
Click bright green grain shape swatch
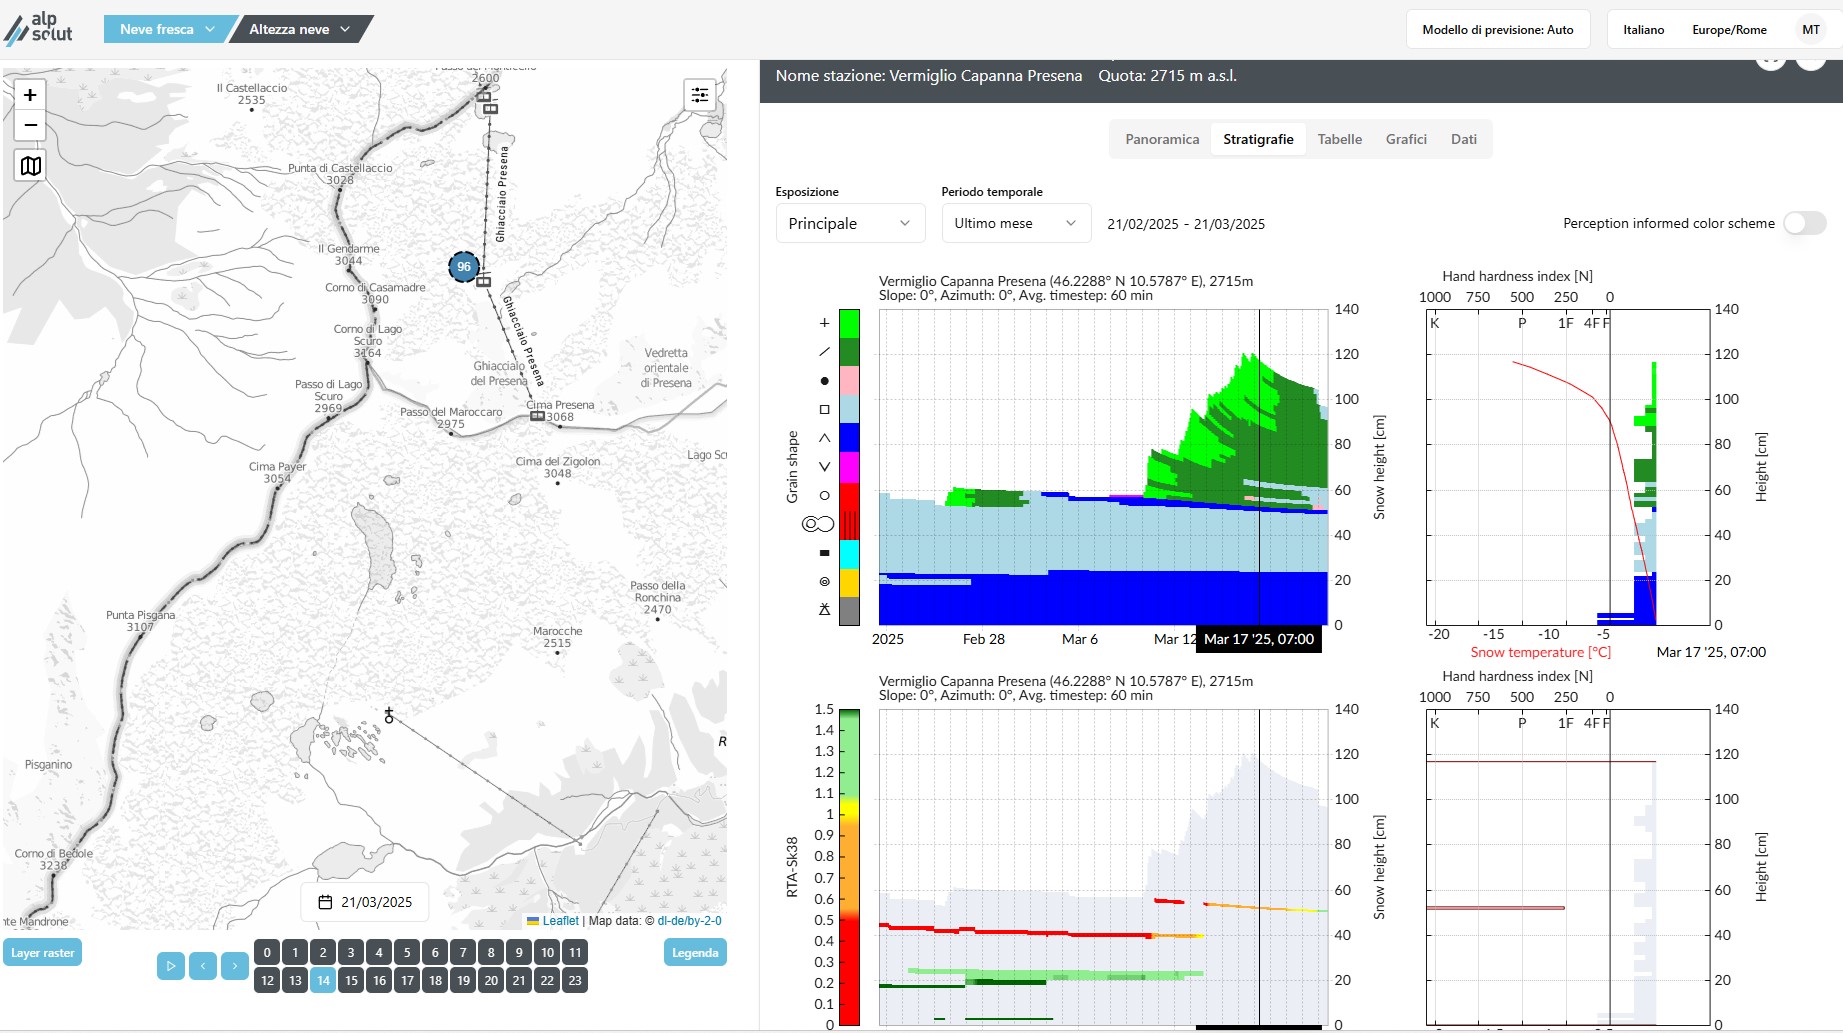[849, 324]
